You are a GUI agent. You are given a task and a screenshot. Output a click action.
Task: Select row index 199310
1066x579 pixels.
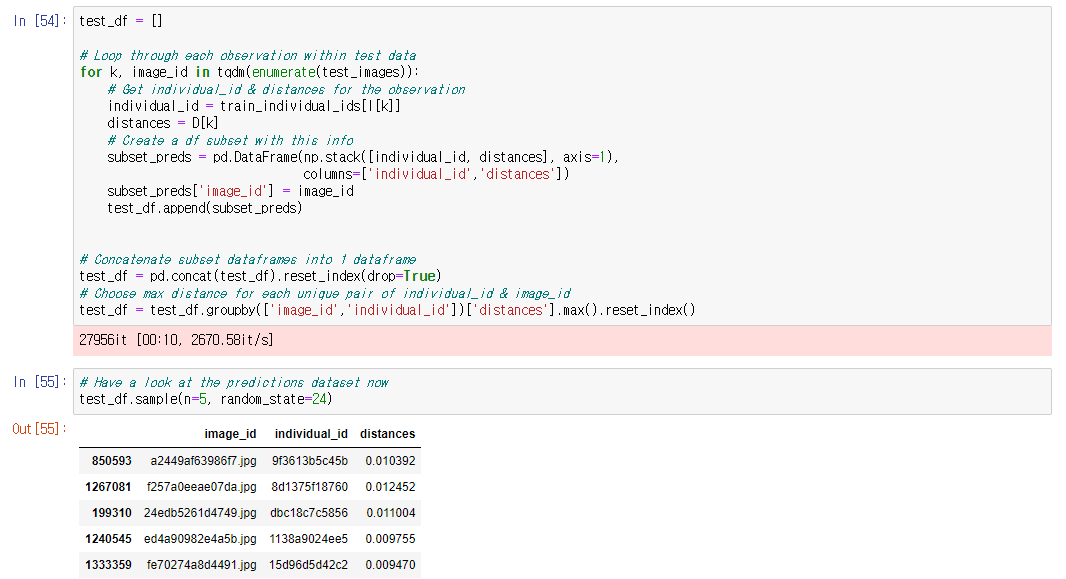[x=111, y=512]
